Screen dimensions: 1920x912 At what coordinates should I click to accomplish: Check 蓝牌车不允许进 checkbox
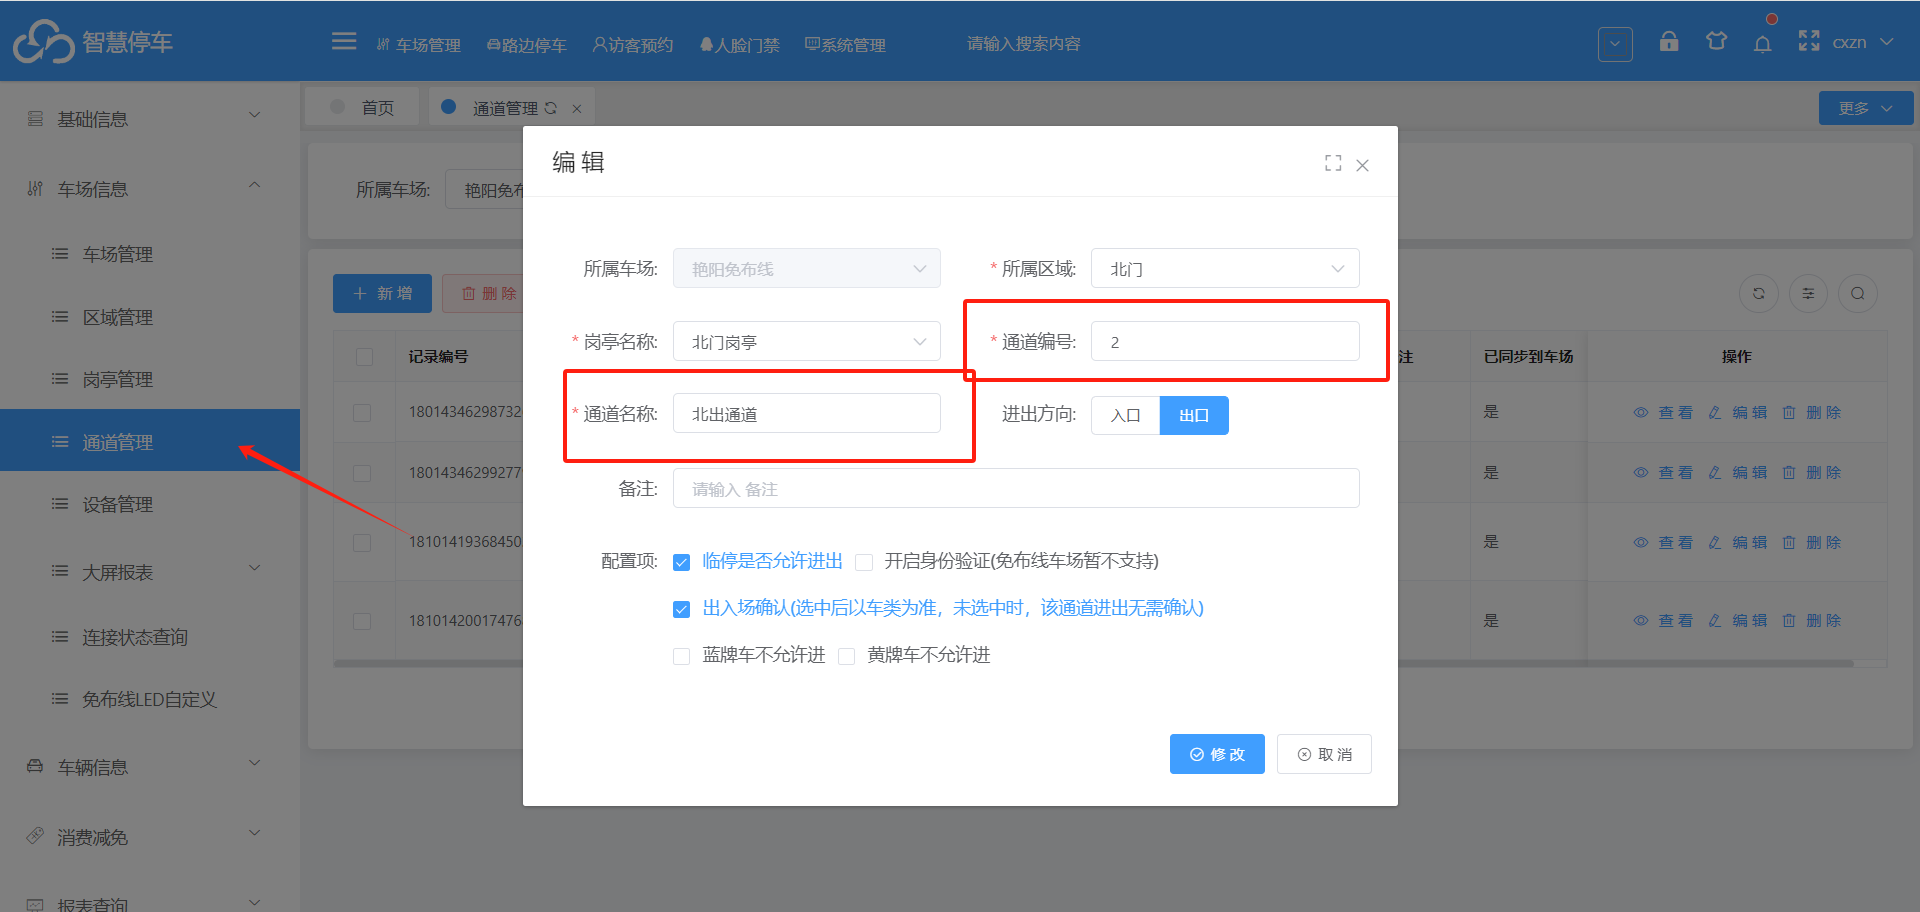pyautogui.click(x=681, y=656)
